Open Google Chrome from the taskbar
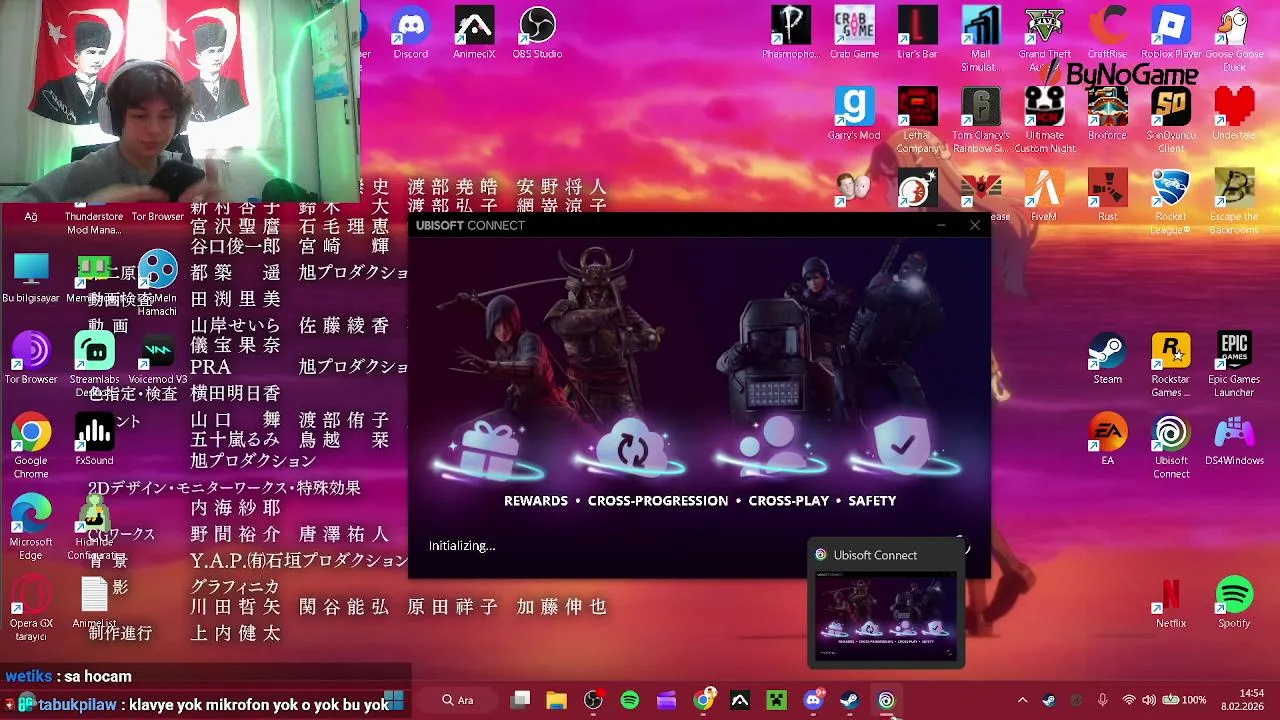This screenshot has height=720, width=1280. 704,701
